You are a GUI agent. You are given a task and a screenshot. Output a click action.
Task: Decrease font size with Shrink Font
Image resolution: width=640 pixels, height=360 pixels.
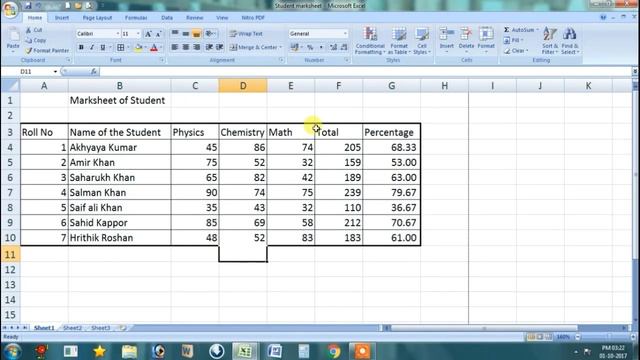click(158, 34)
